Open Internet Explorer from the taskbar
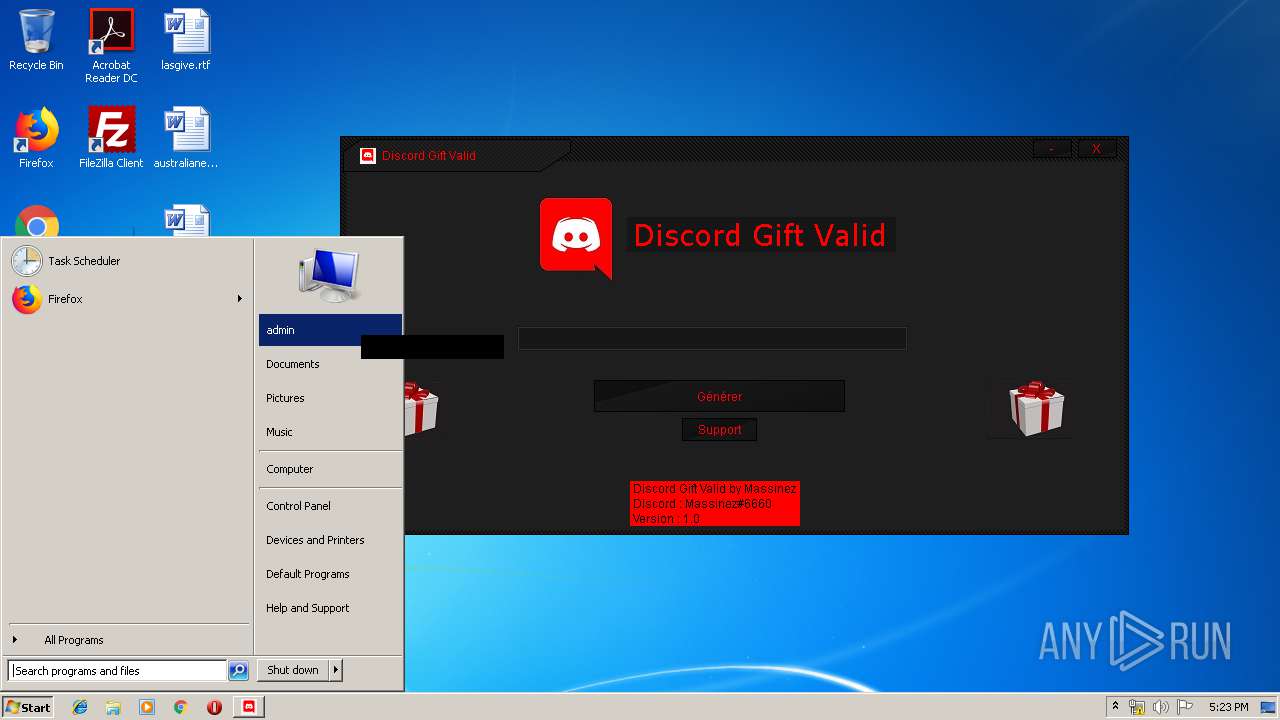The image size is (1280, 720). pos(80,707)
